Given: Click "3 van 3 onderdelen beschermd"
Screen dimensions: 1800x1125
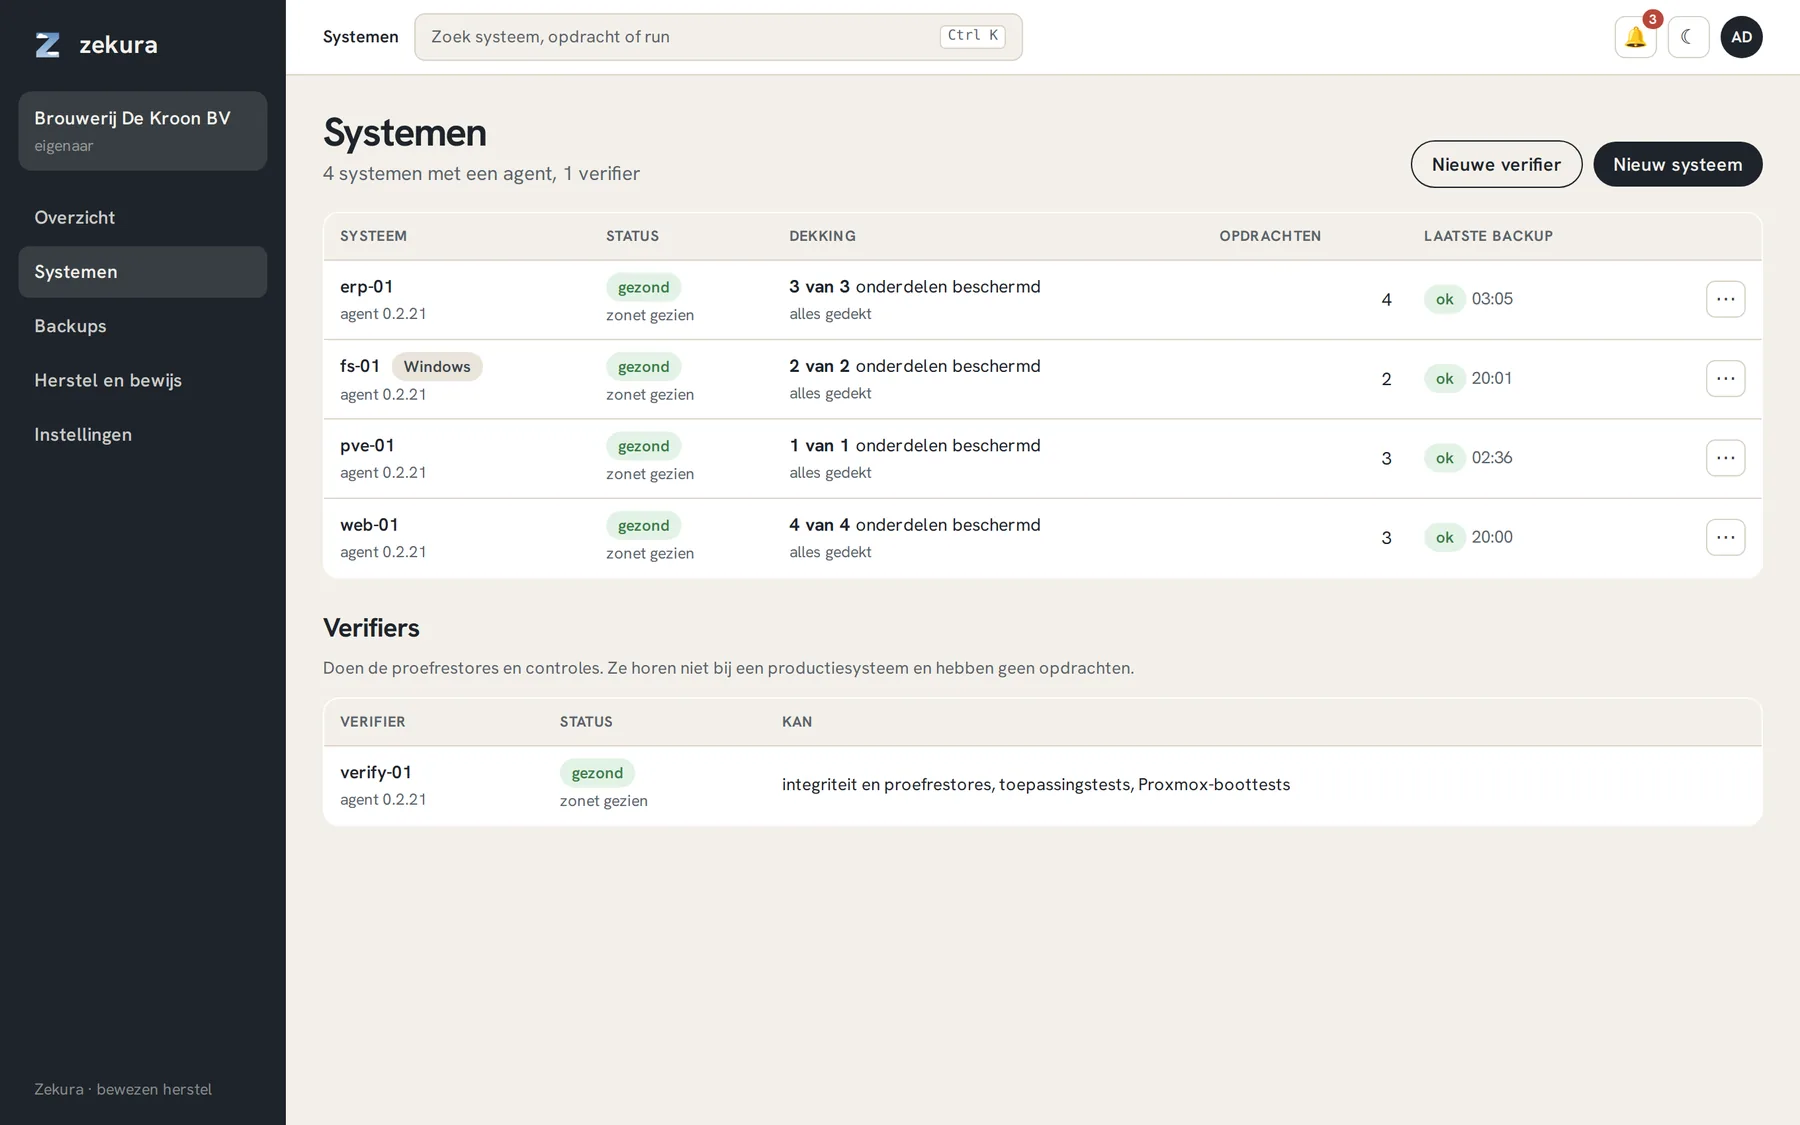Looking at the screenshot, I should (x=915, y=287).
